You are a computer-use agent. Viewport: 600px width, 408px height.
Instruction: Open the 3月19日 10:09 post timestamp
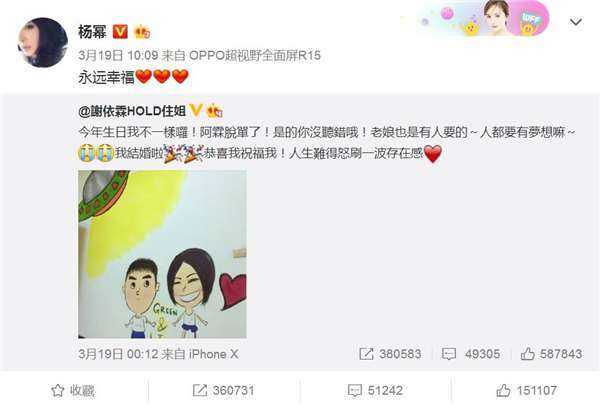click(118, 55)
